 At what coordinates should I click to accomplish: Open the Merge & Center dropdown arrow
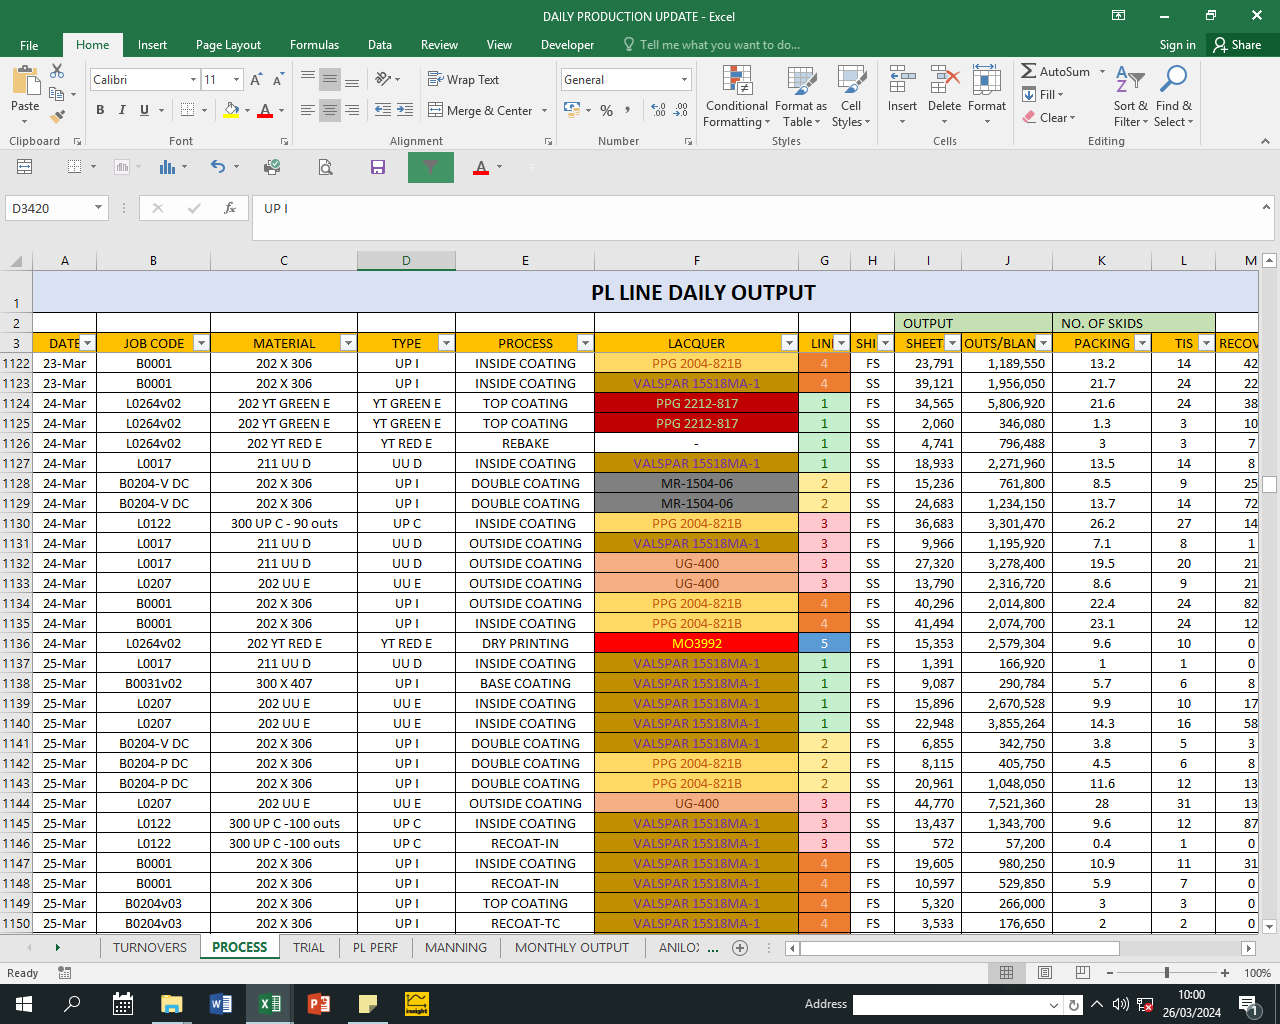point(544,110)
